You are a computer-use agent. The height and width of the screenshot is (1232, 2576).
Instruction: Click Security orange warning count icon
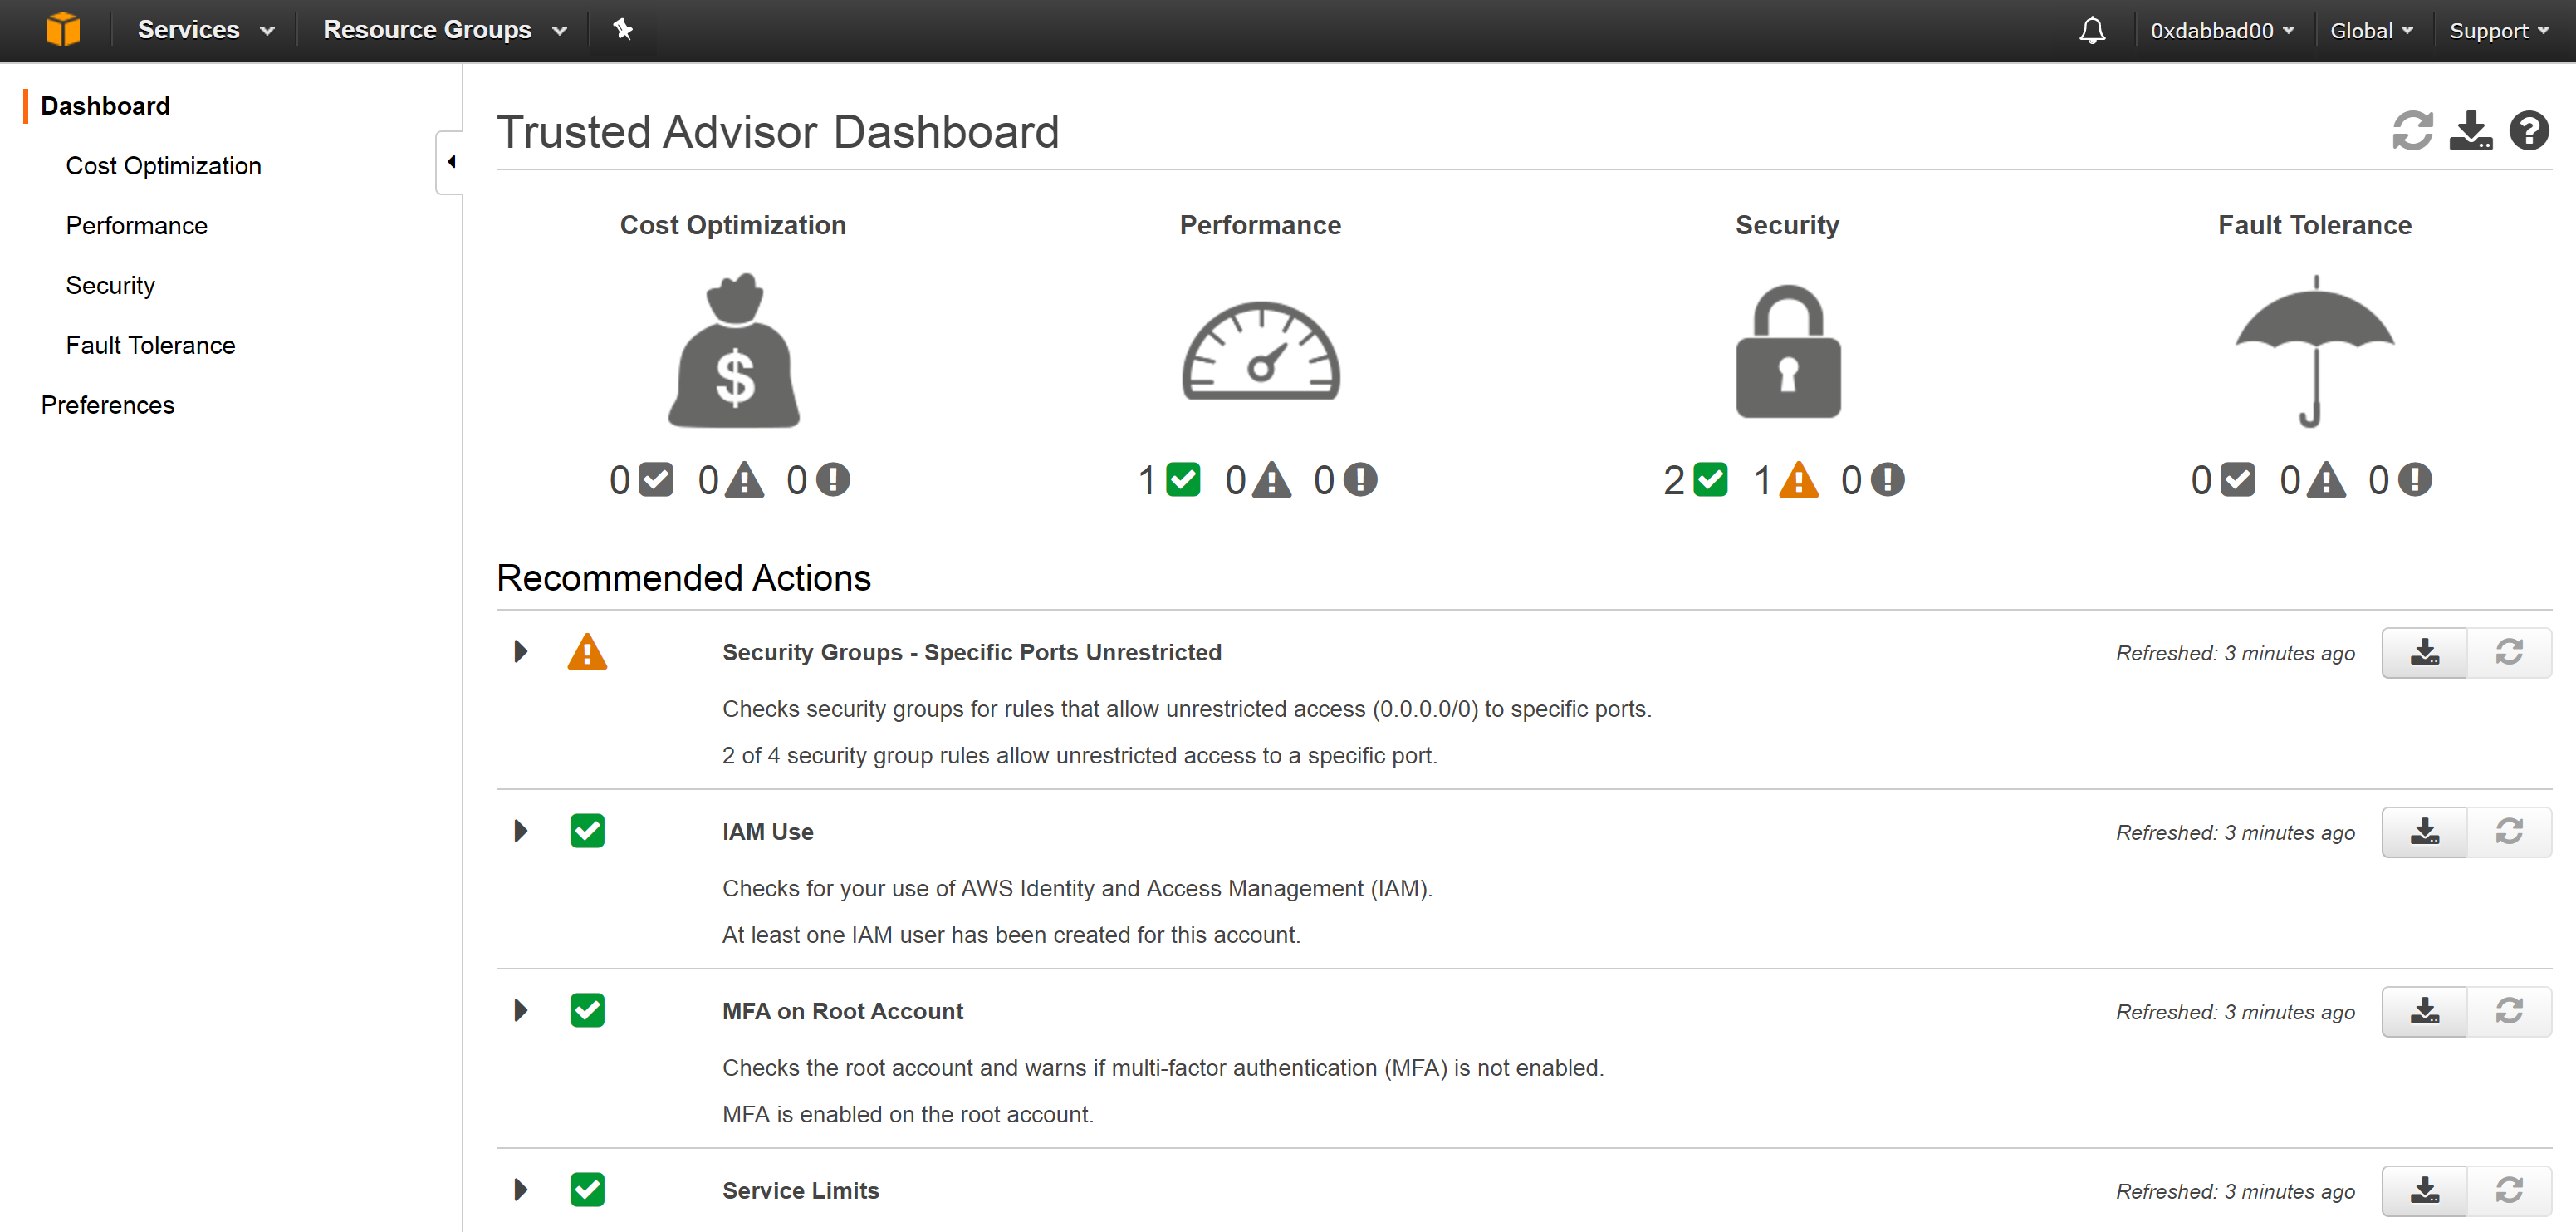[1799, 480]
